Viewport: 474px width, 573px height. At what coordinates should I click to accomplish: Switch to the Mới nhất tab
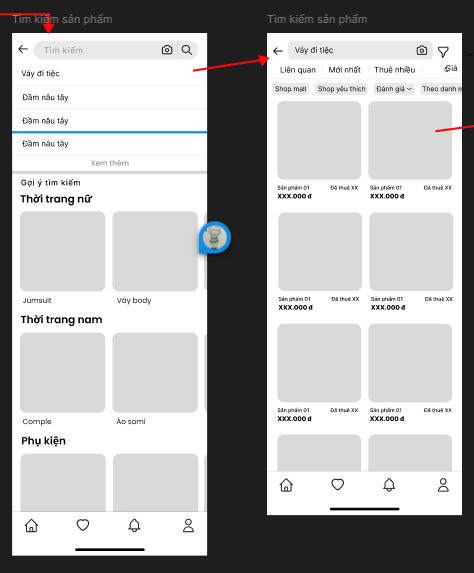pyautogui.click(x=344, y=70)
